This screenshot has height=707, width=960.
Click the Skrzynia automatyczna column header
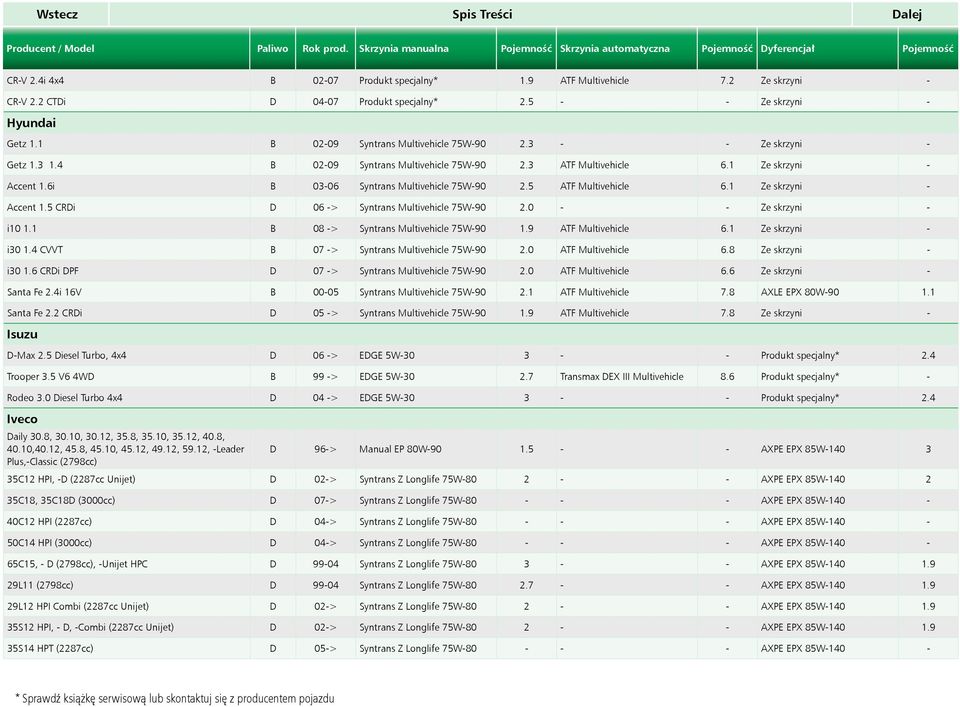click(626, 48)
